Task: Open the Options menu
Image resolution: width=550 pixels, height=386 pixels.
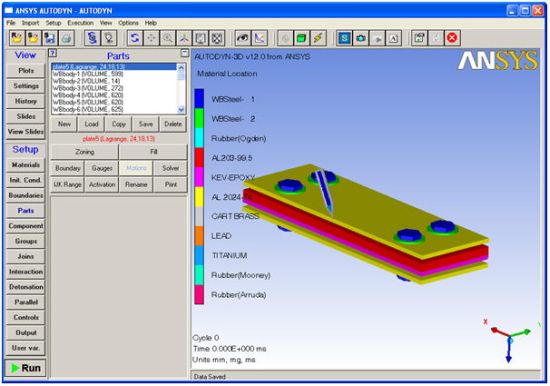Action: click(x=128, y=23)
